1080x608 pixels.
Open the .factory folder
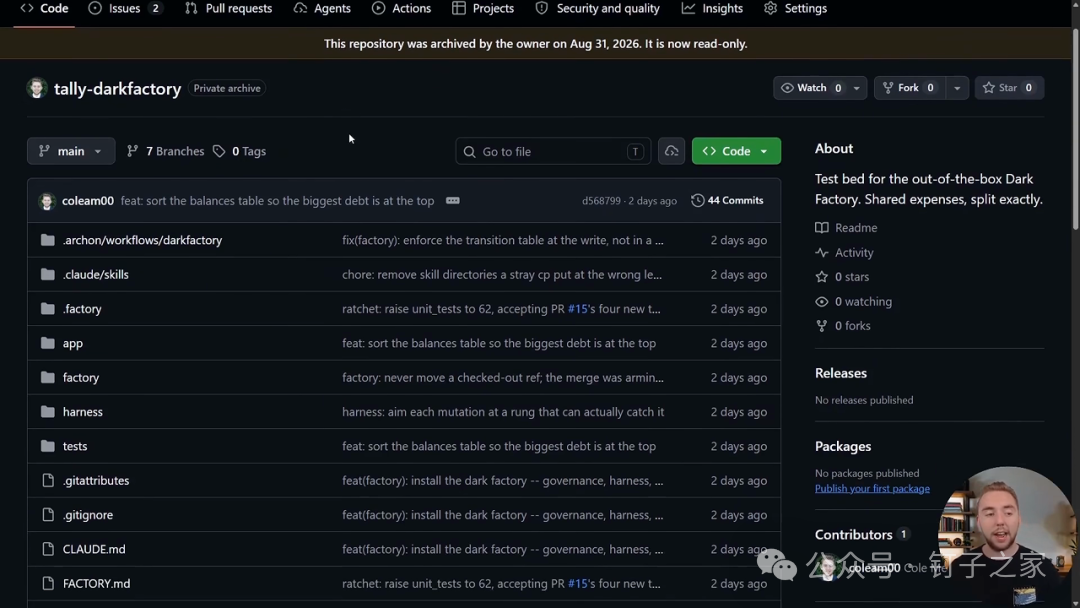[x=82, y=308]
